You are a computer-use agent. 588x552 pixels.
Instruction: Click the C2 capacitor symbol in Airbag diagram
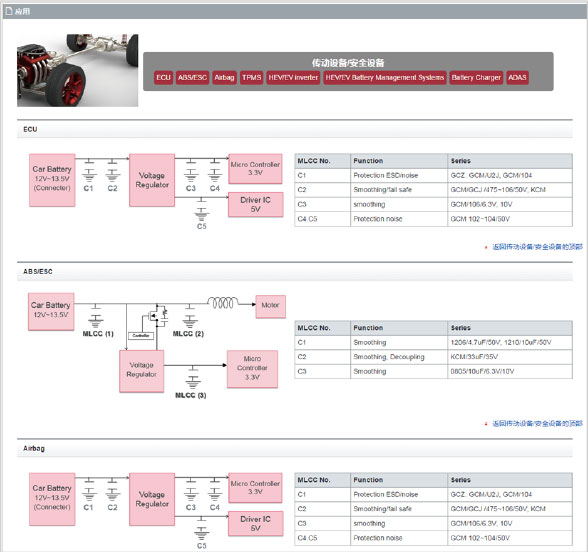click(112, 490)
